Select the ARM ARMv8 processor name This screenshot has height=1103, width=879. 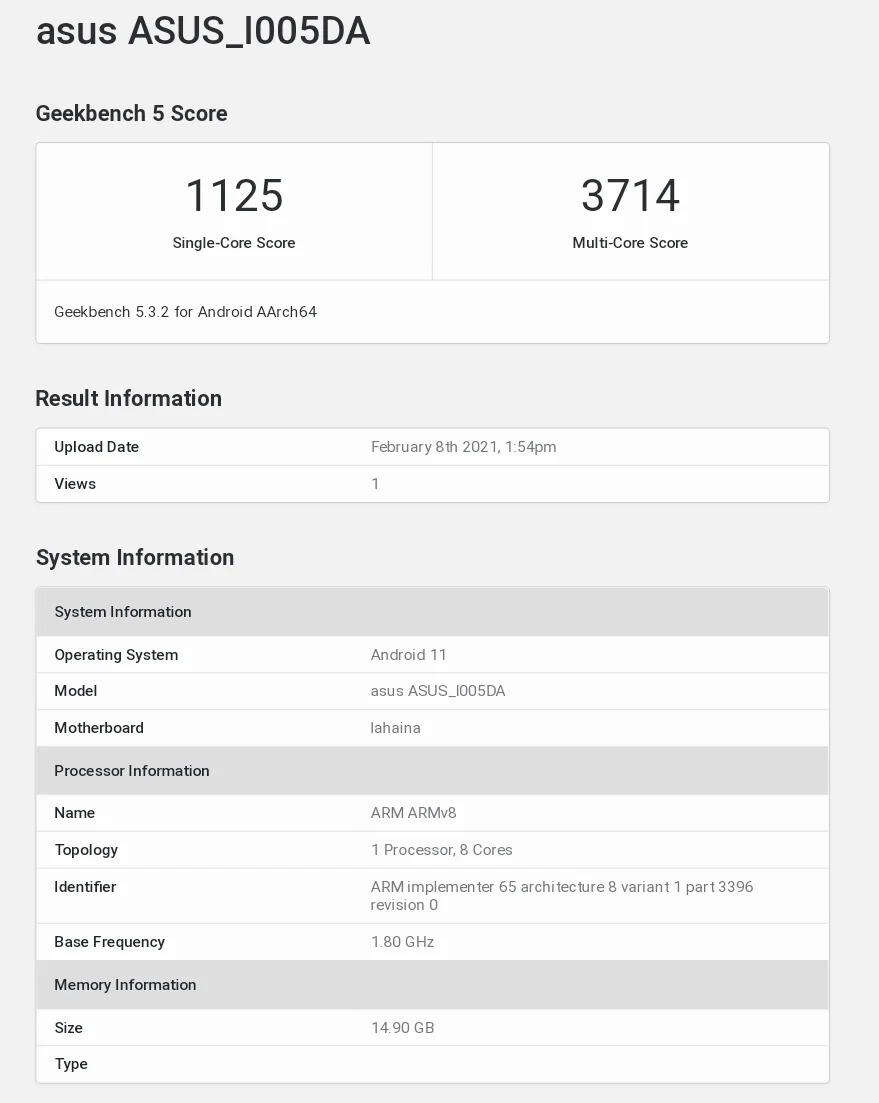[x=414, y=813]
